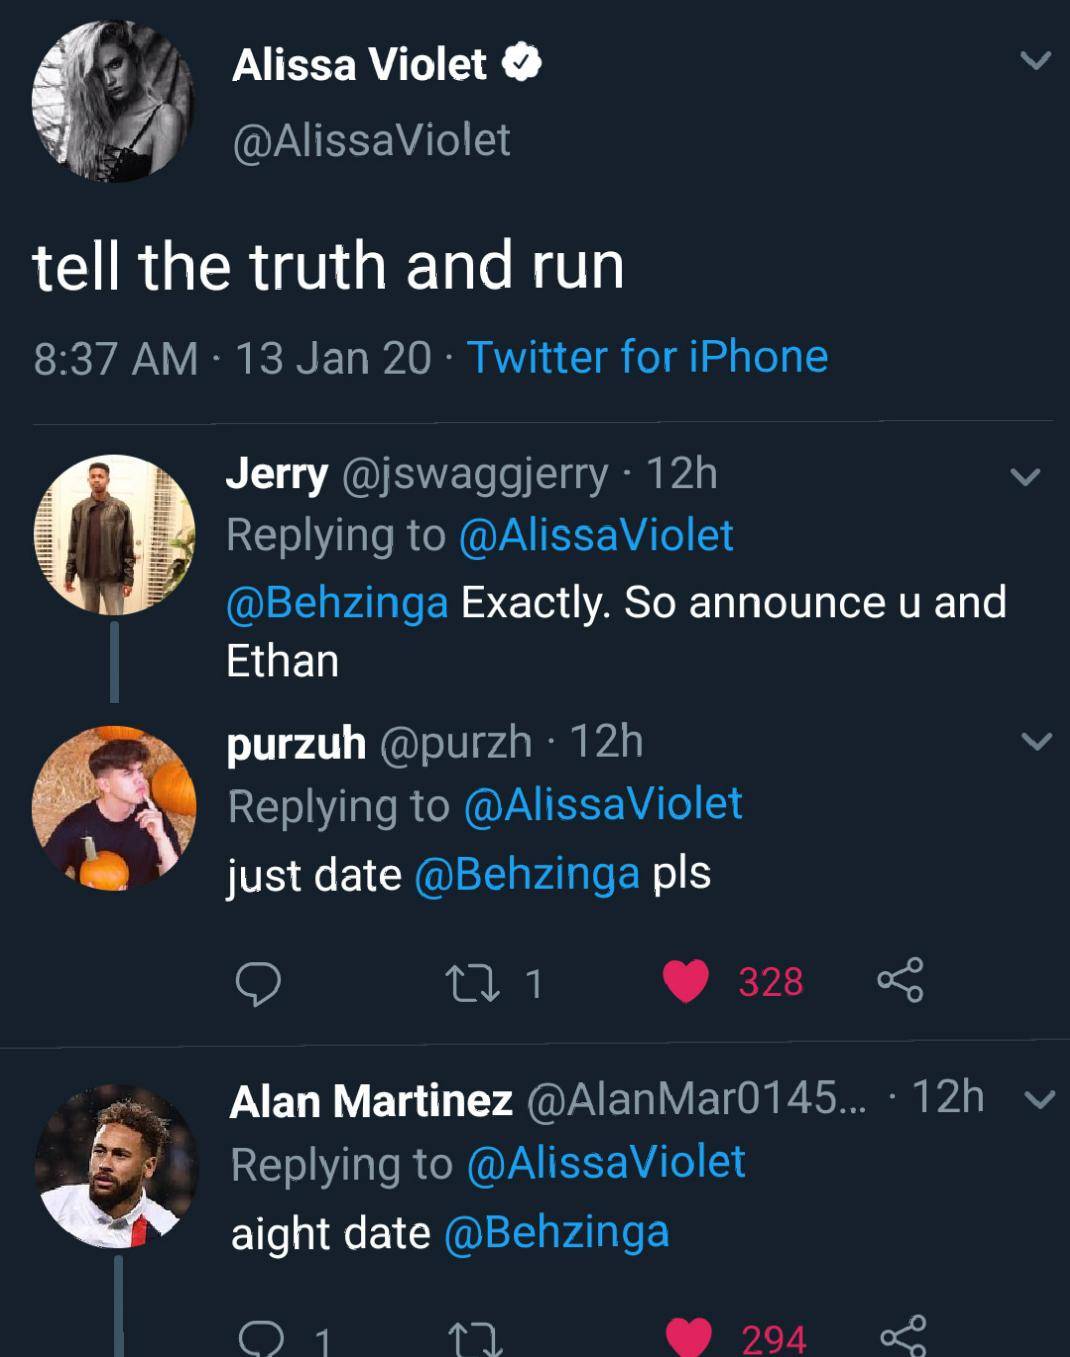Viewport: 1070px width, 1357px height.
Task: Like Alan Martinez's reply
Action: [687, 1337]
